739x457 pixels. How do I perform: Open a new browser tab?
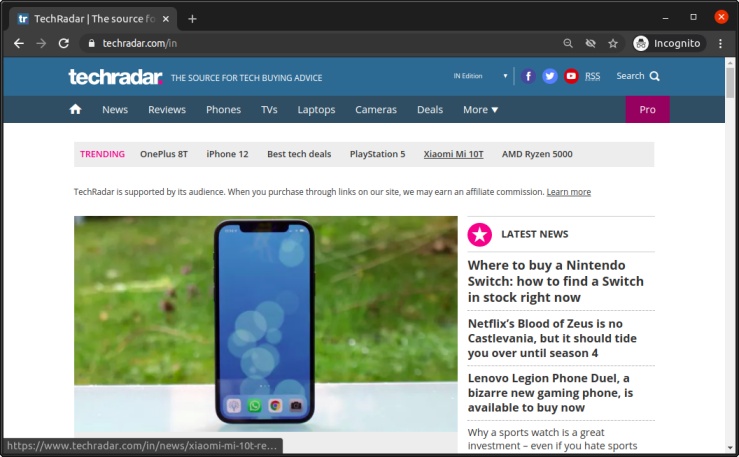192,19
